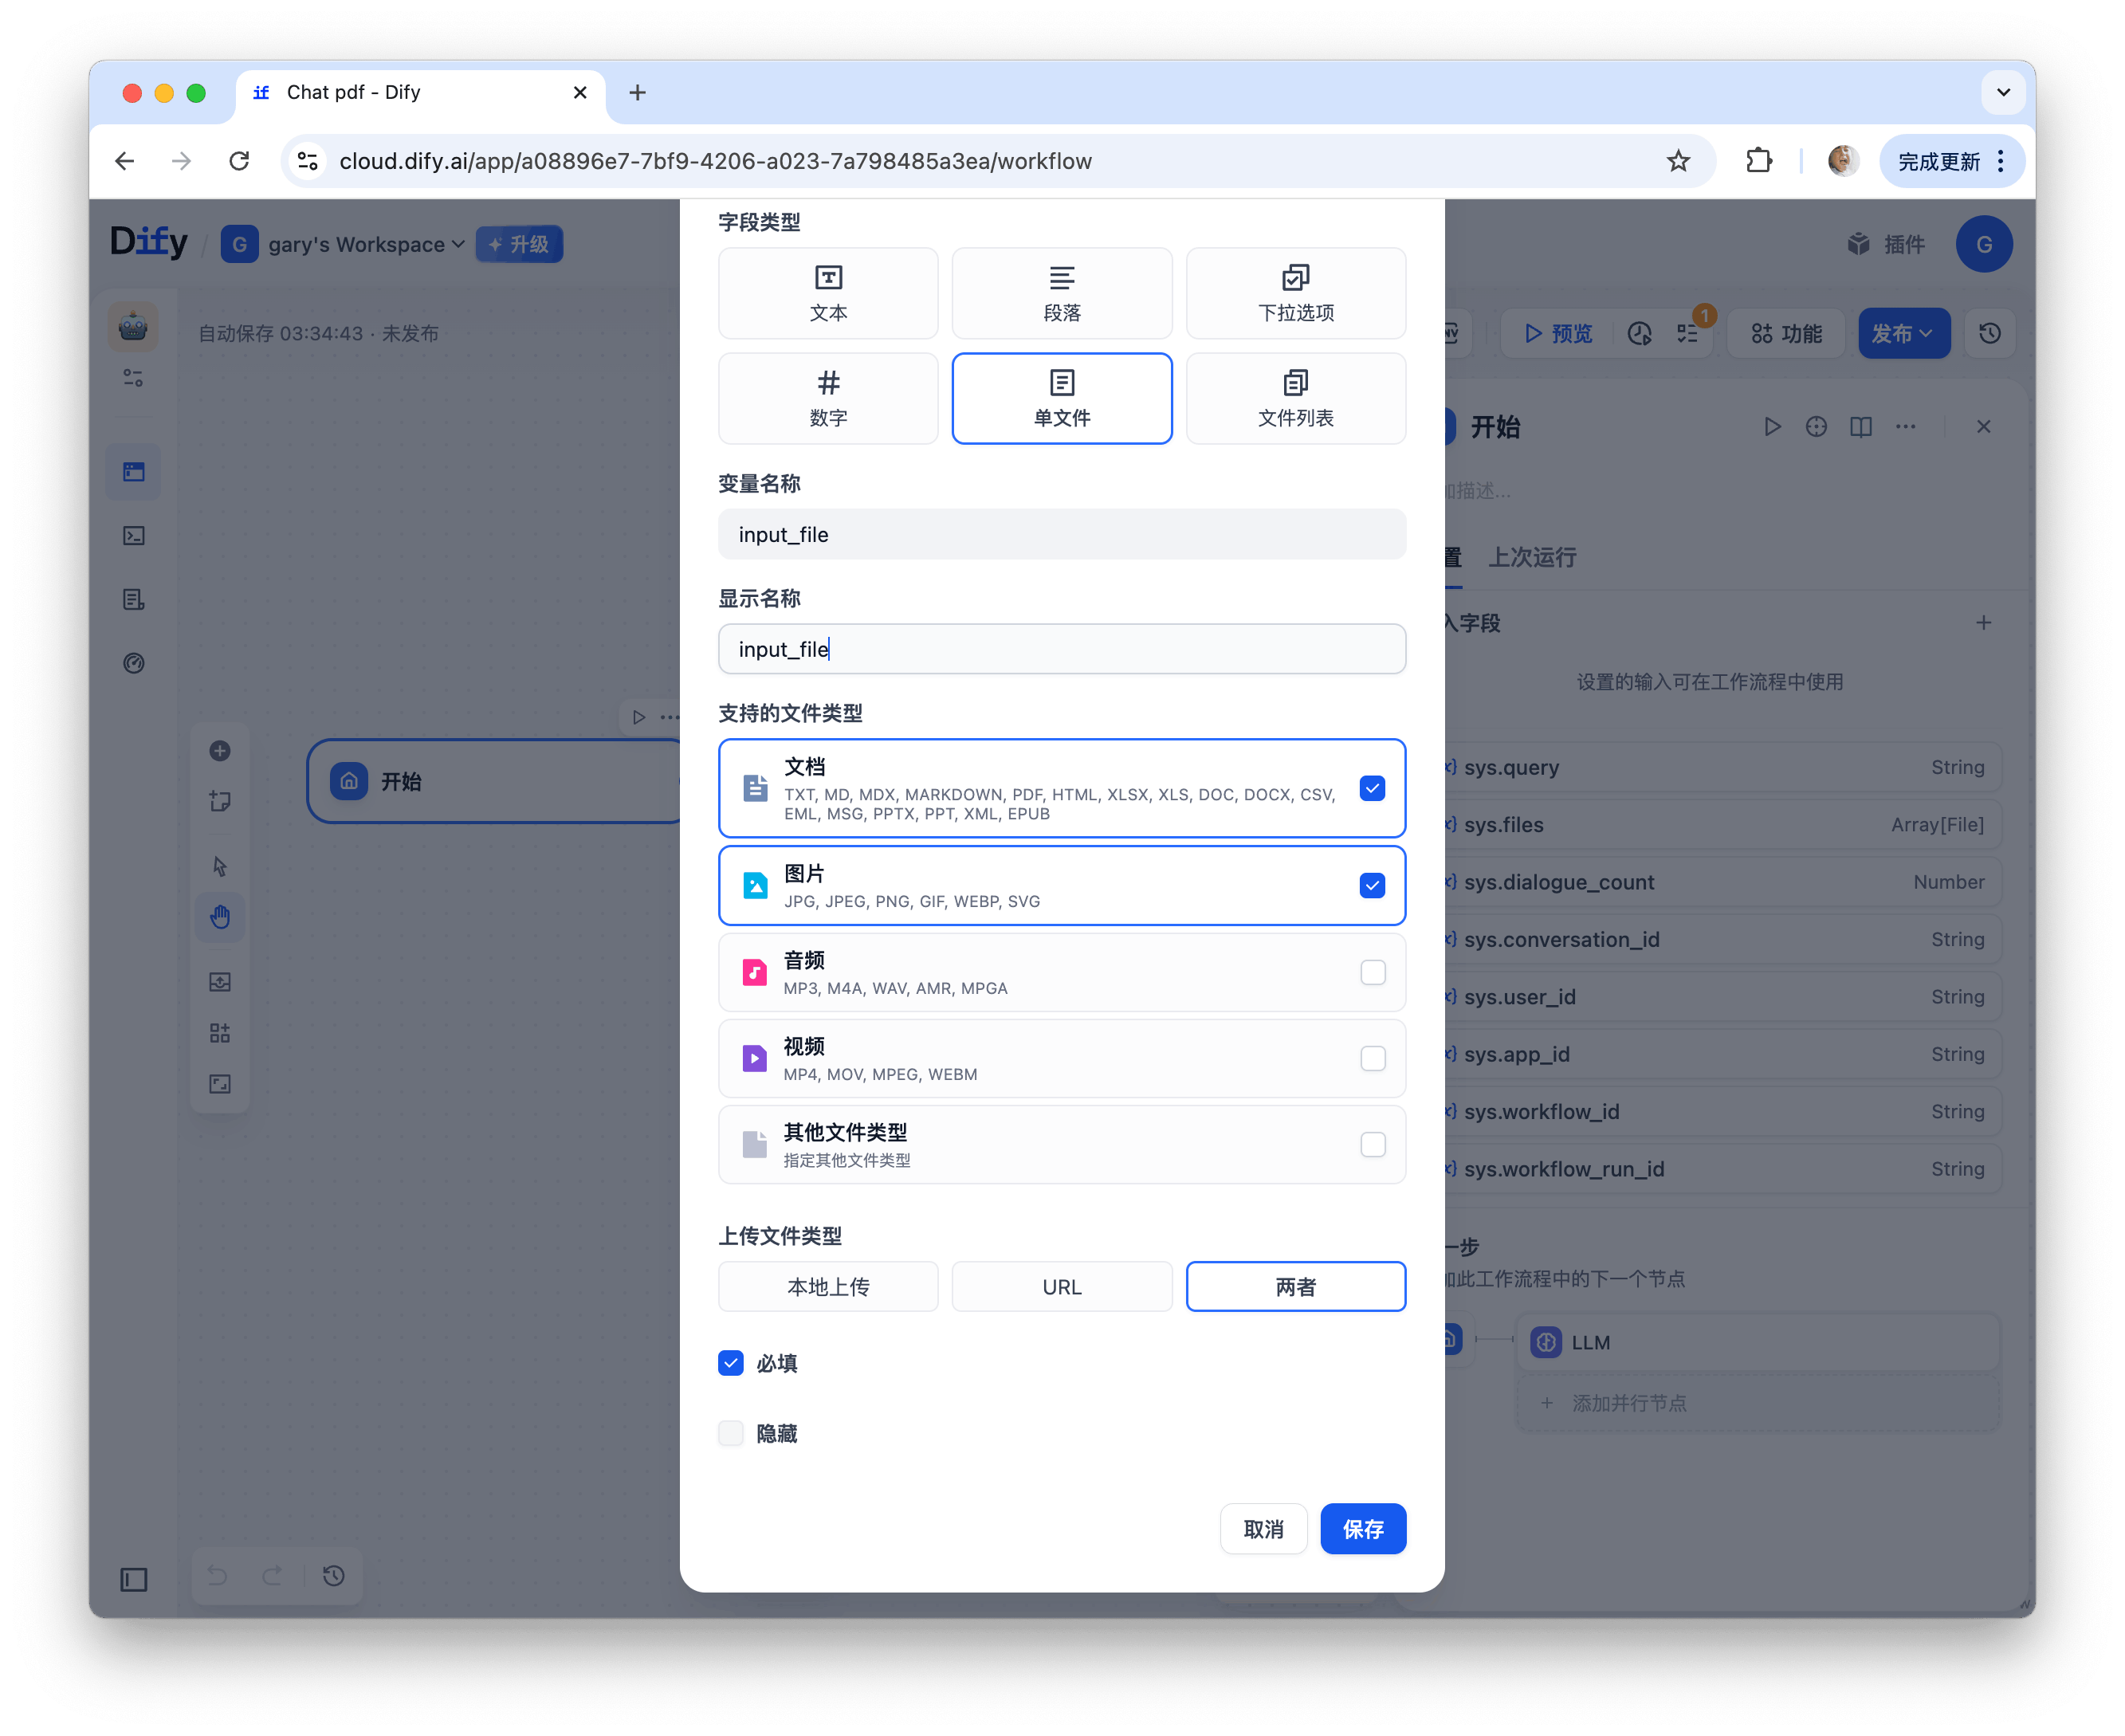Select the 文本 text field type
2125x1736 pixels.
(827, 293)
